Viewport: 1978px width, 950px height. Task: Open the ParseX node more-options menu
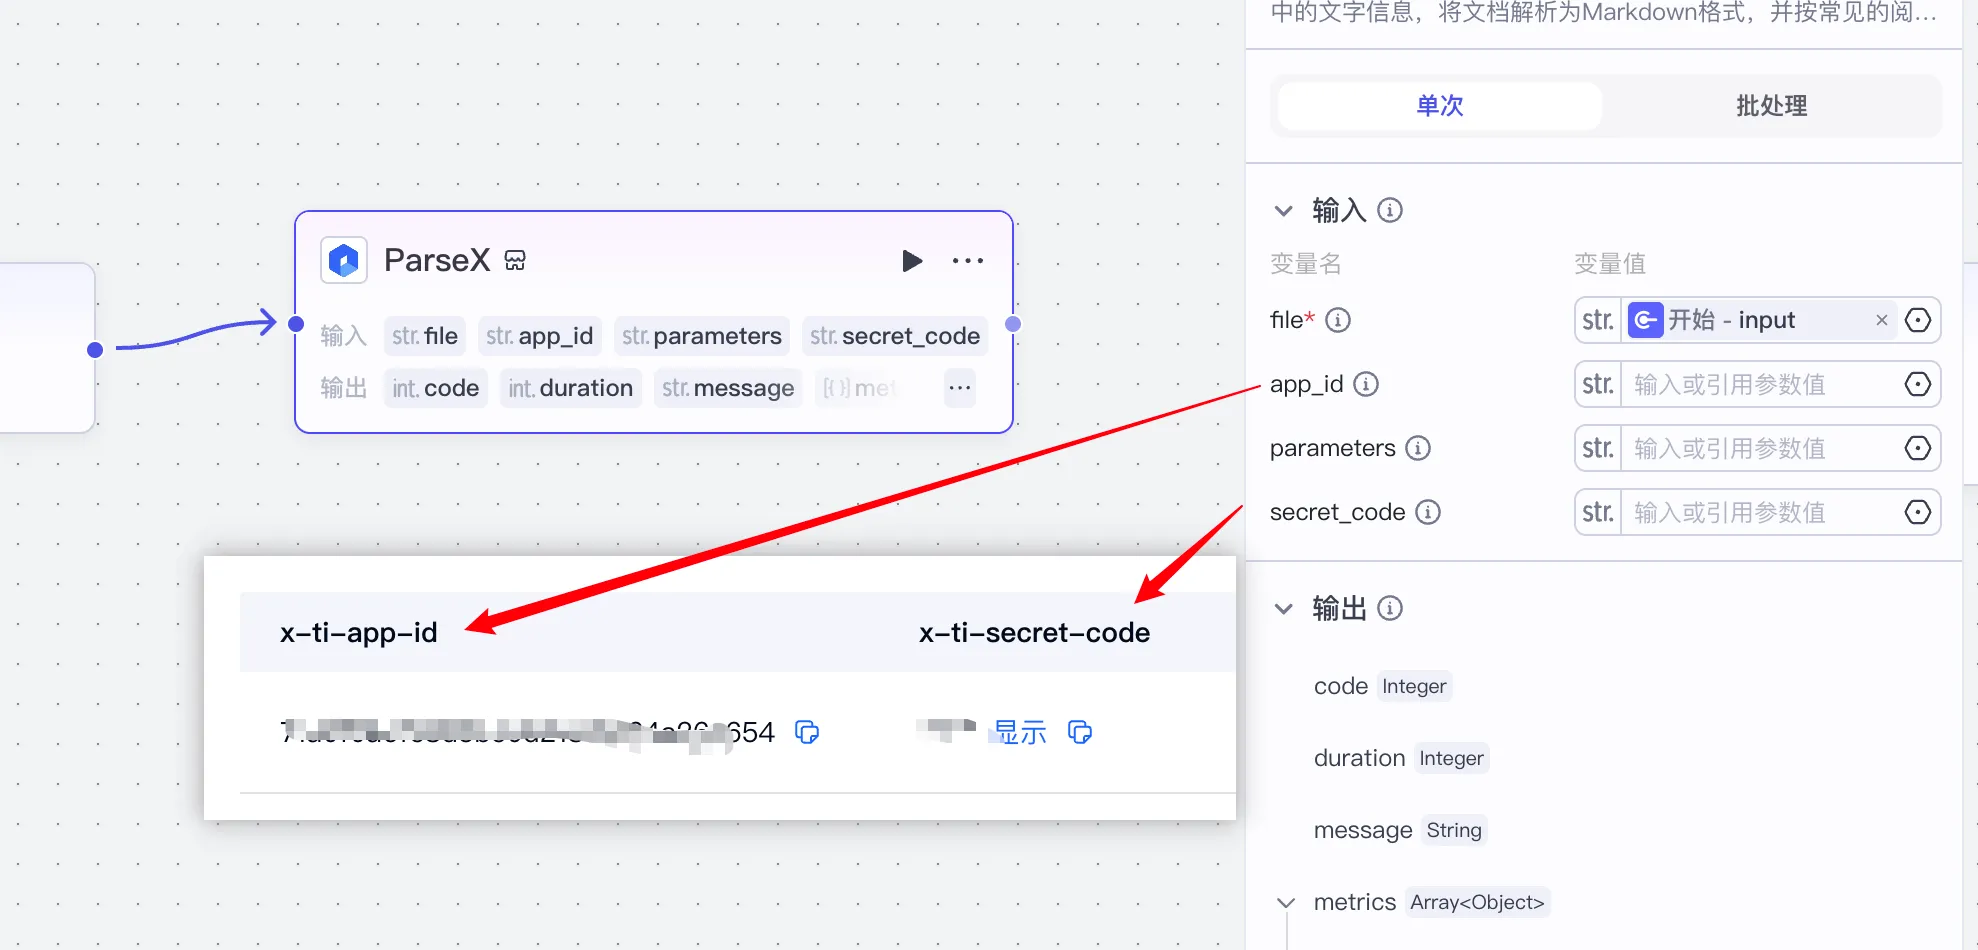968,261
